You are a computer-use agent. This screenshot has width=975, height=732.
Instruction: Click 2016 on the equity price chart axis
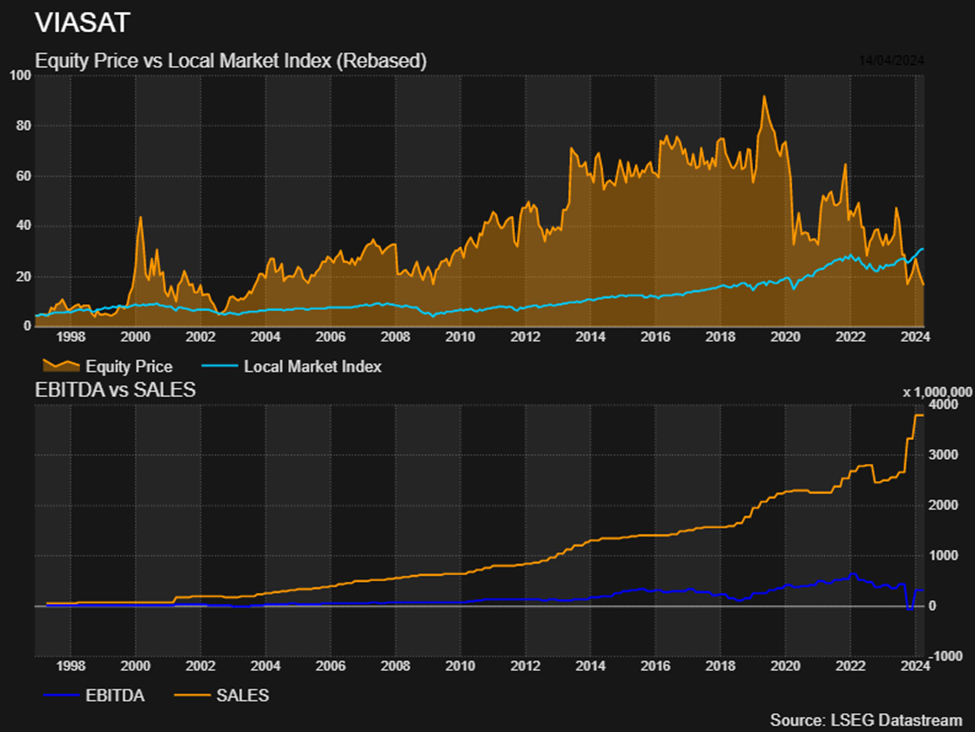655,337
